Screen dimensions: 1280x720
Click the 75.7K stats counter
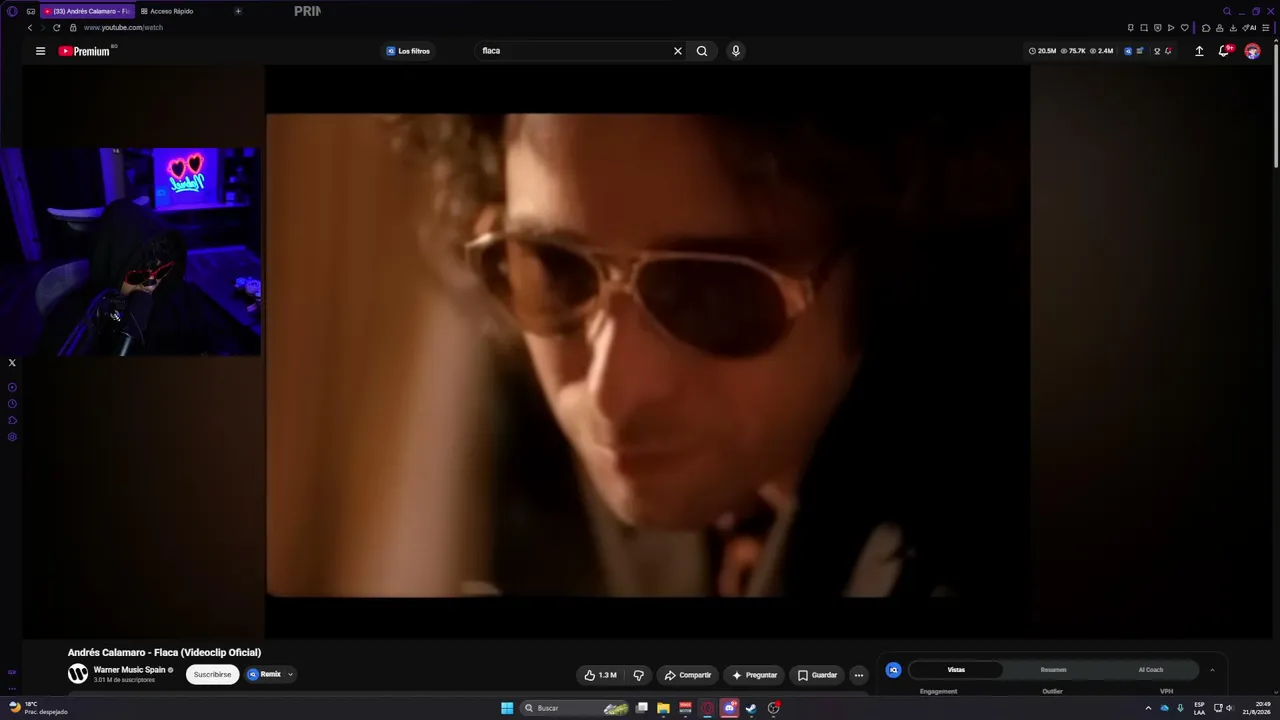1073,51
